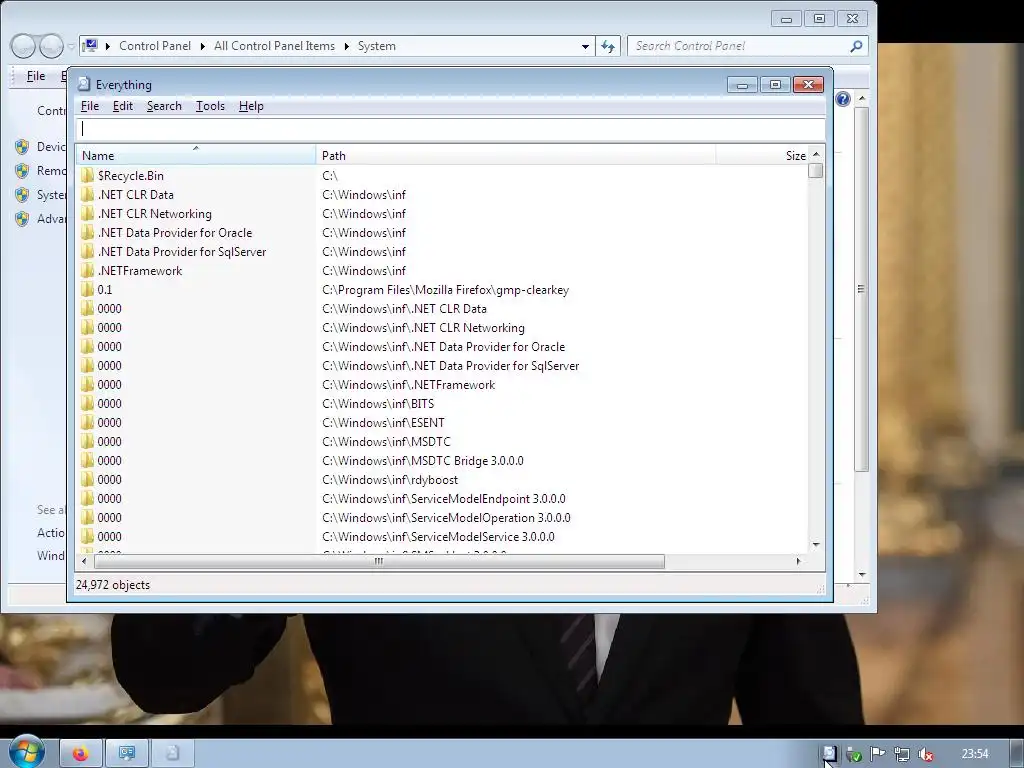
Task: Open the Search menu in Everything
Action: tap(164, 106)
